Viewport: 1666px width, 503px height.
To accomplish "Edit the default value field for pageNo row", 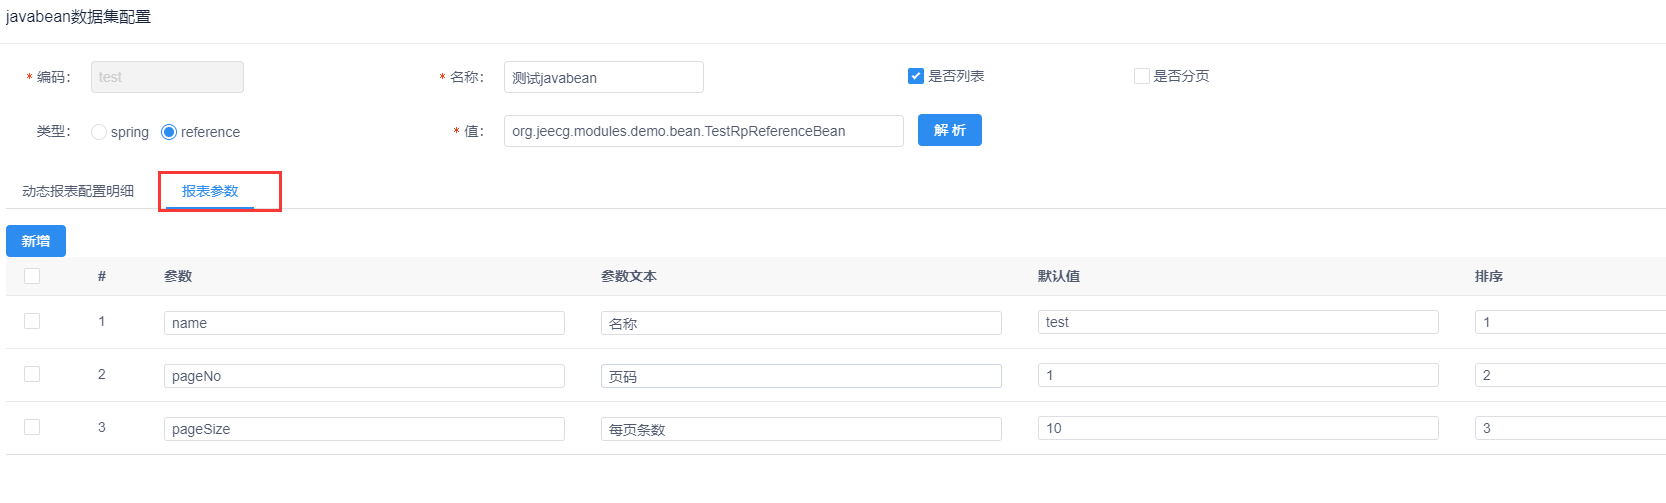I will [1238, 375].
